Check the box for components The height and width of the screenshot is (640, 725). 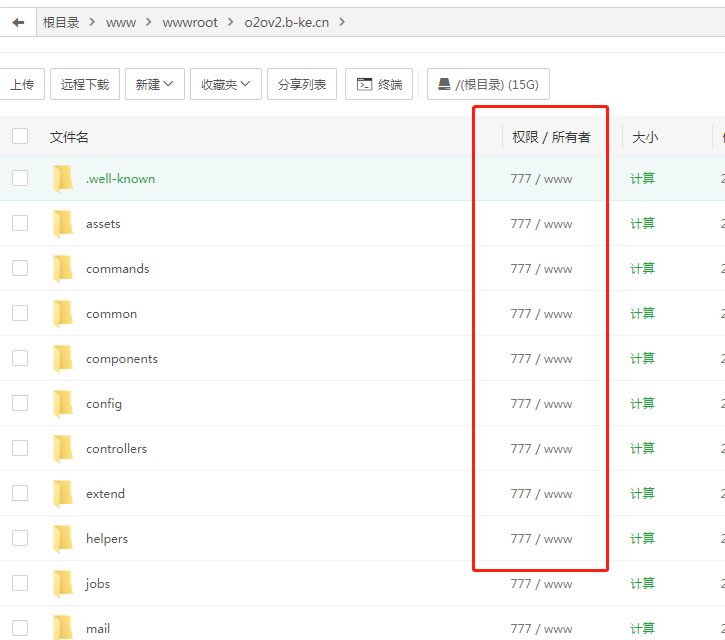pos(20,358)
